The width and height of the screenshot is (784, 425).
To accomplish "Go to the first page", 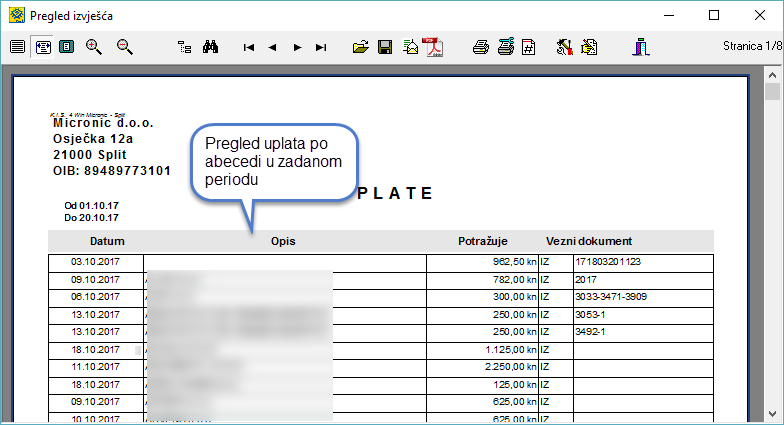I will [248, 47].
